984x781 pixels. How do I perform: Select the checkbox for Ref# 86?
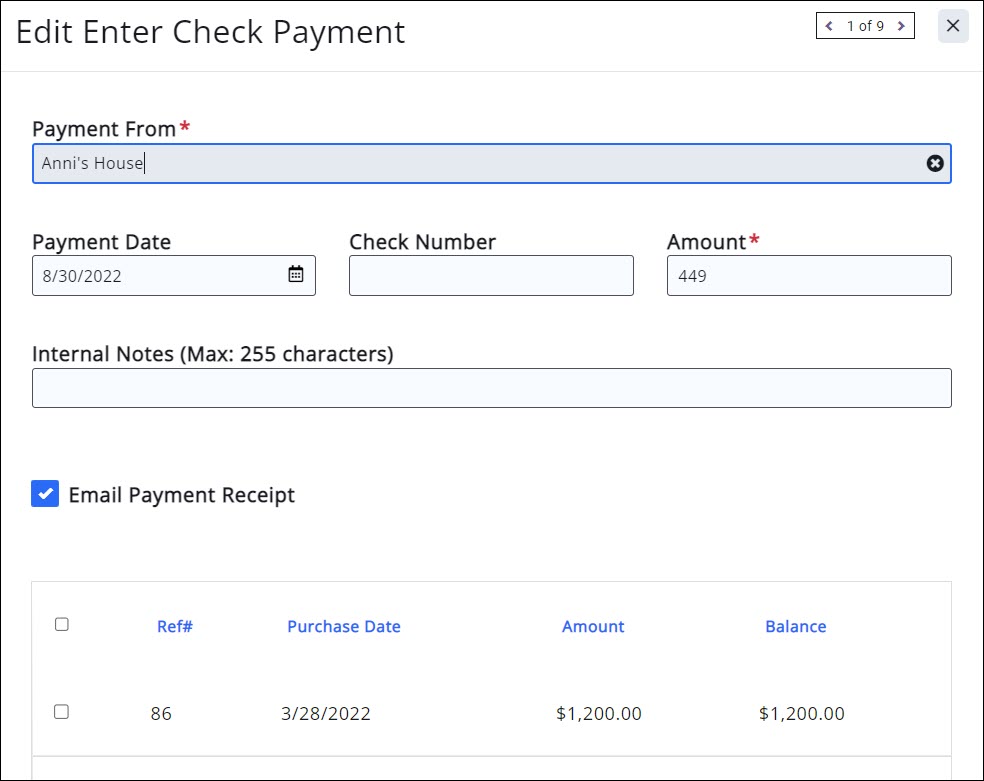point(62,712)
